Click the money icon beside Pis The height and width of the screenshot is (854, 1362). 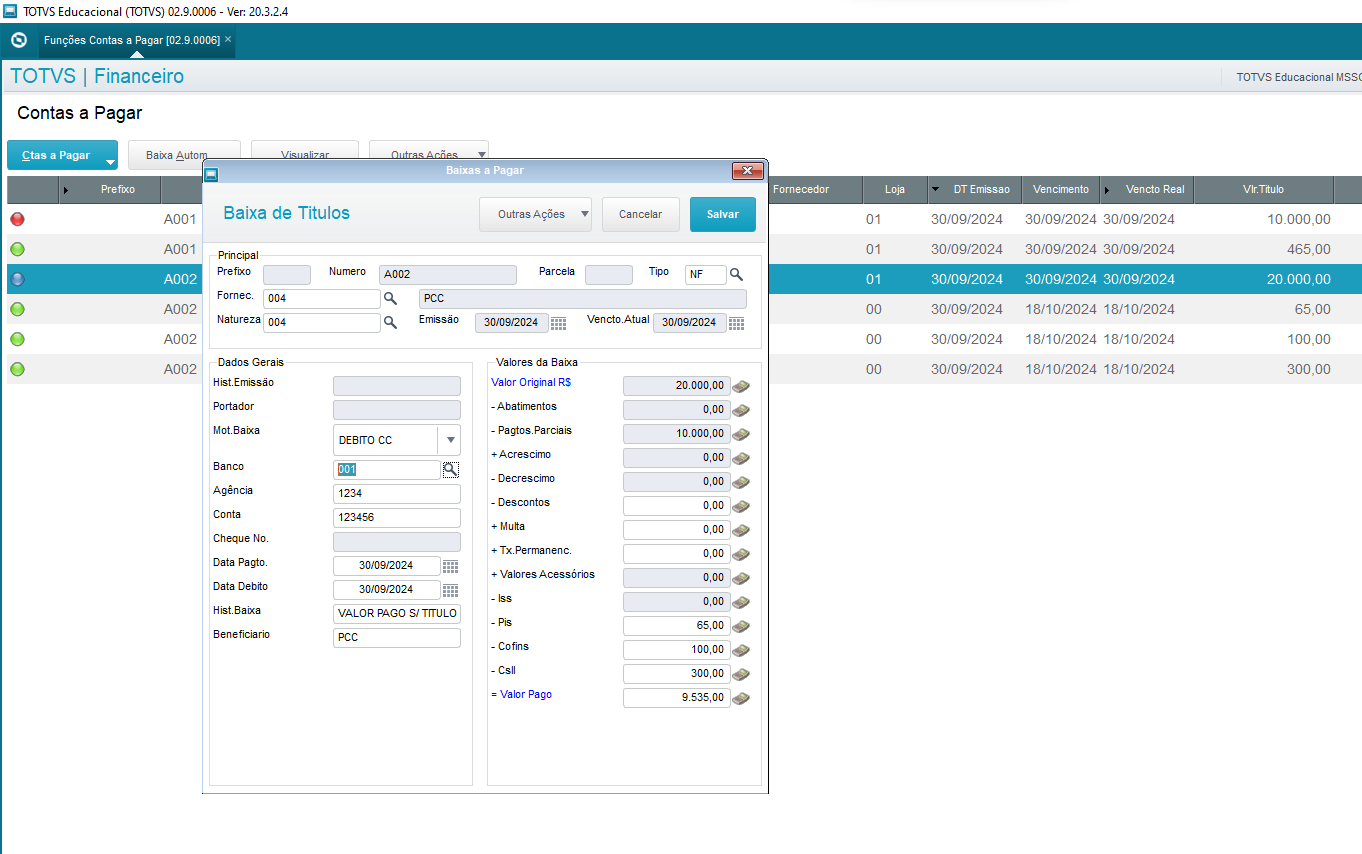[741, 626]
